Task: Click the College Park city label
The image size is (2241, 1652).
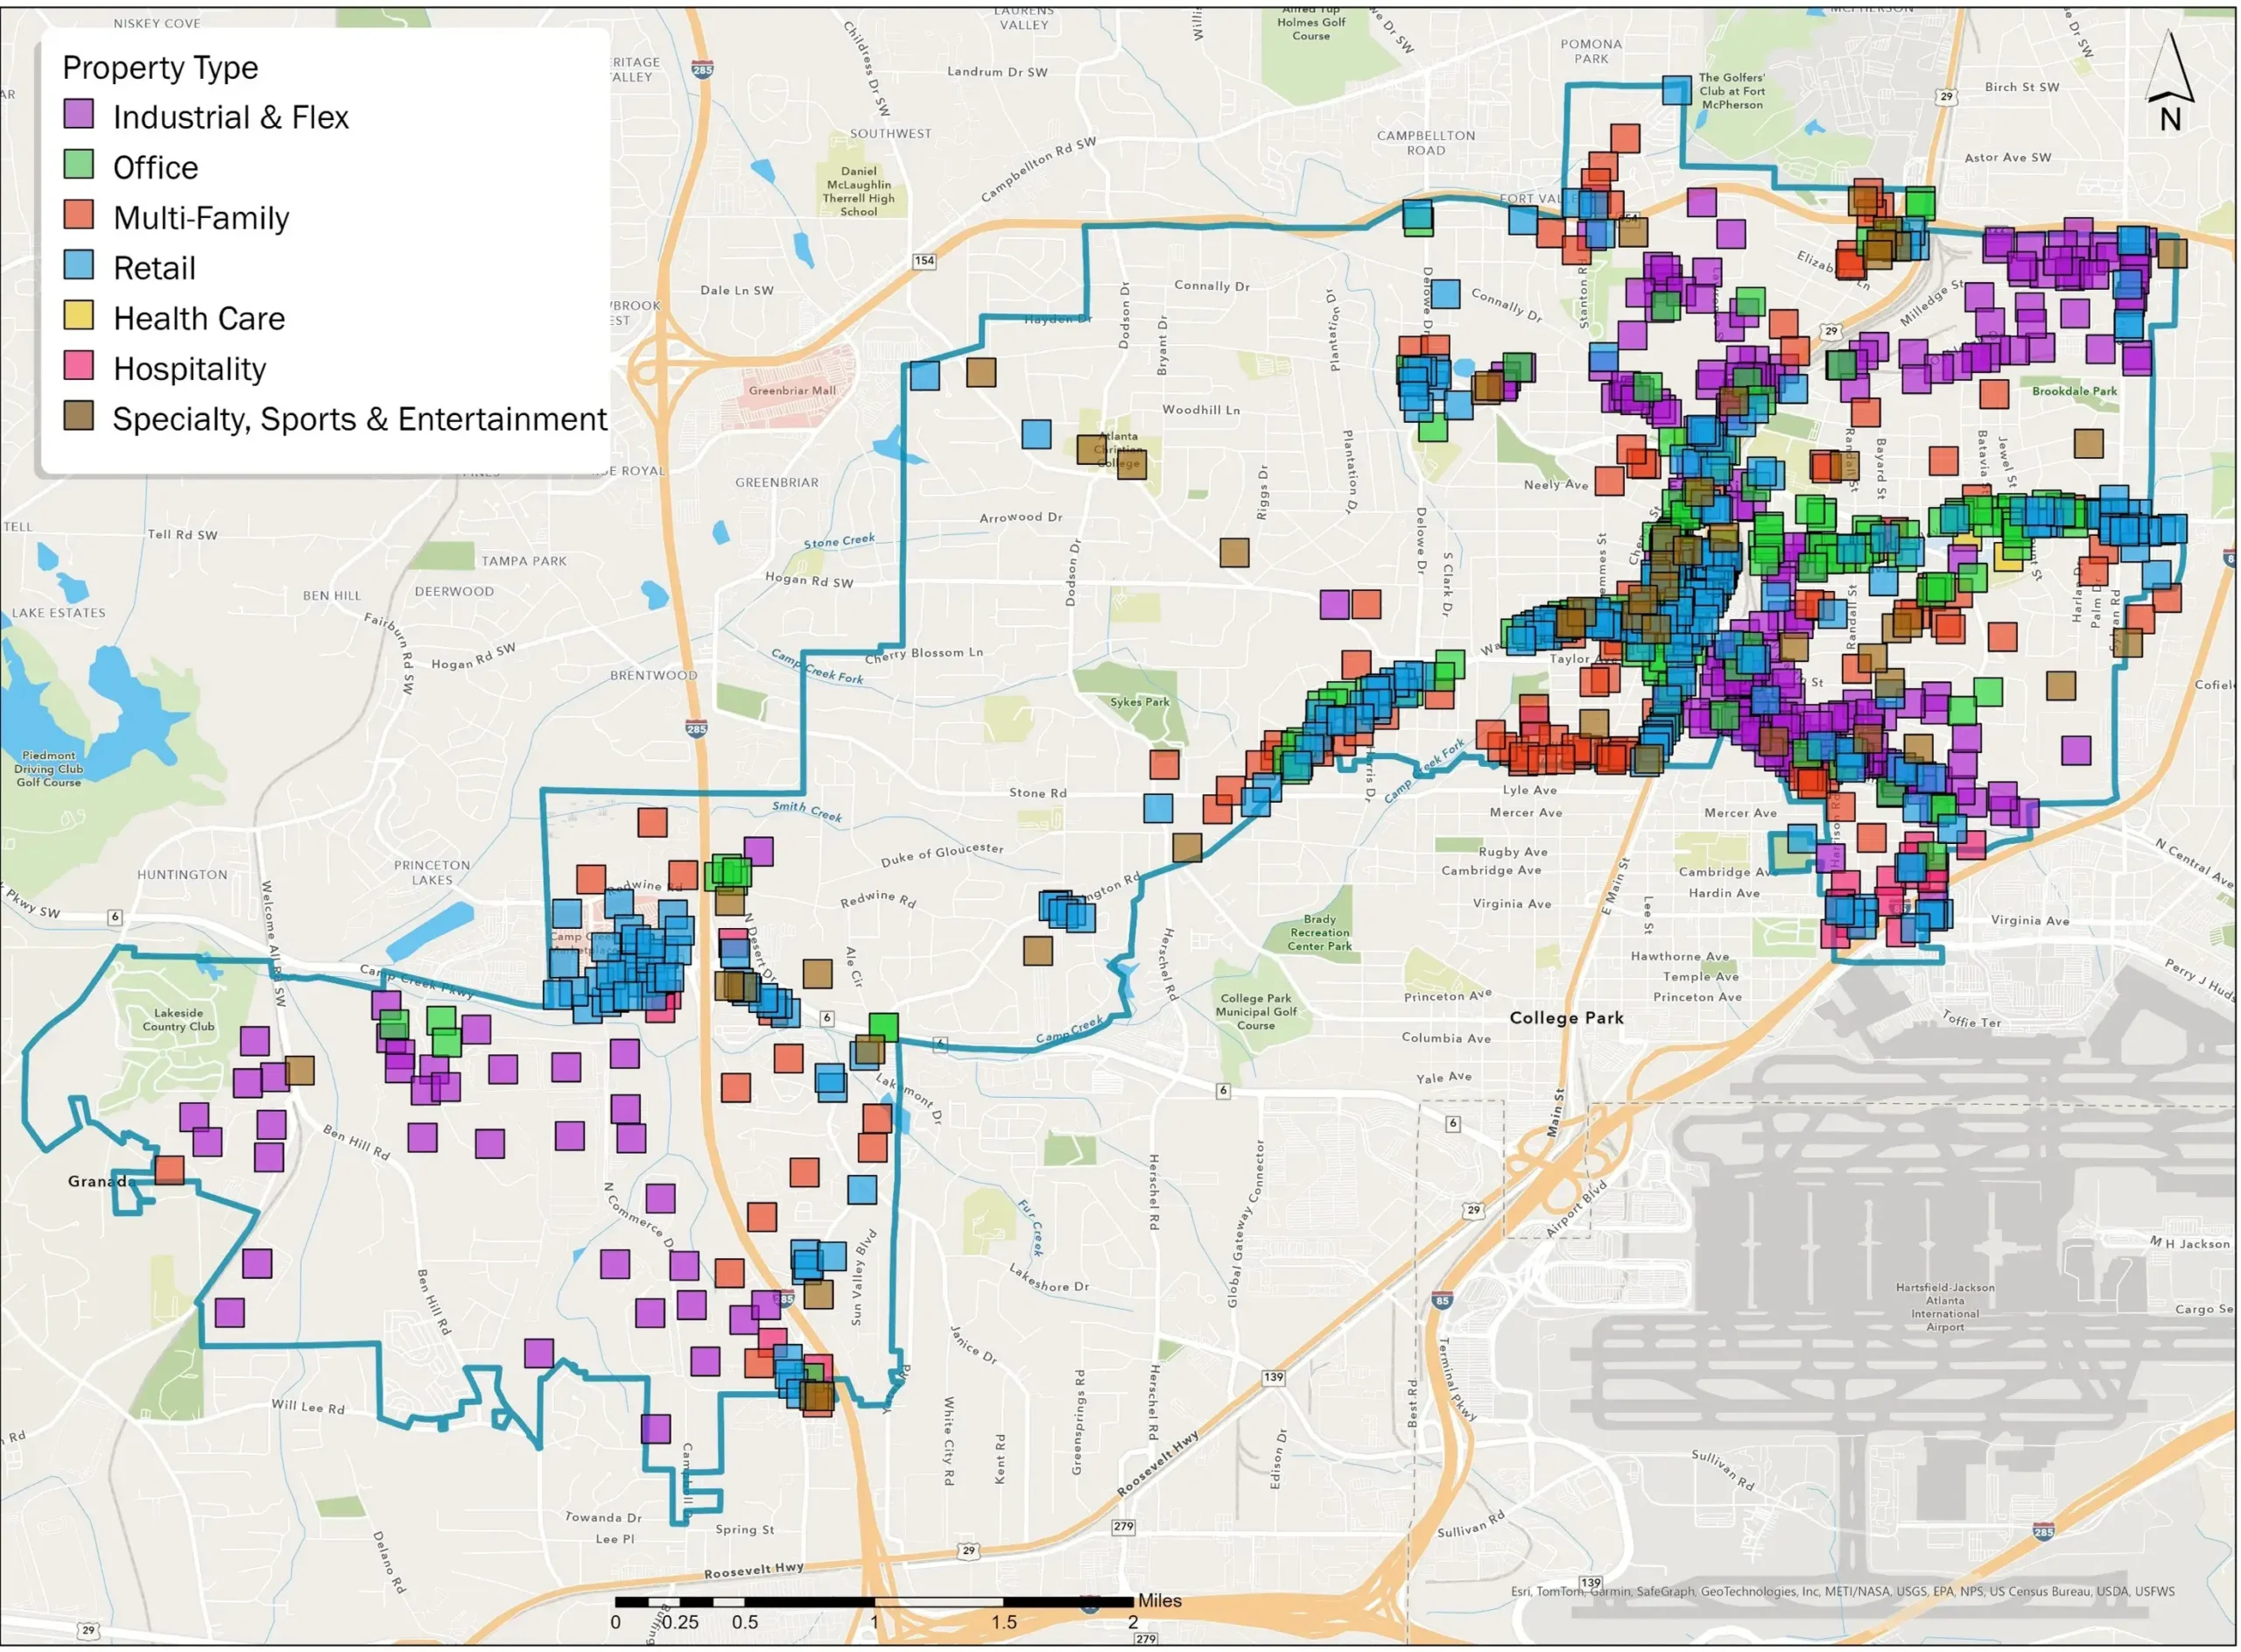Action: (x=1566, y=1018)
